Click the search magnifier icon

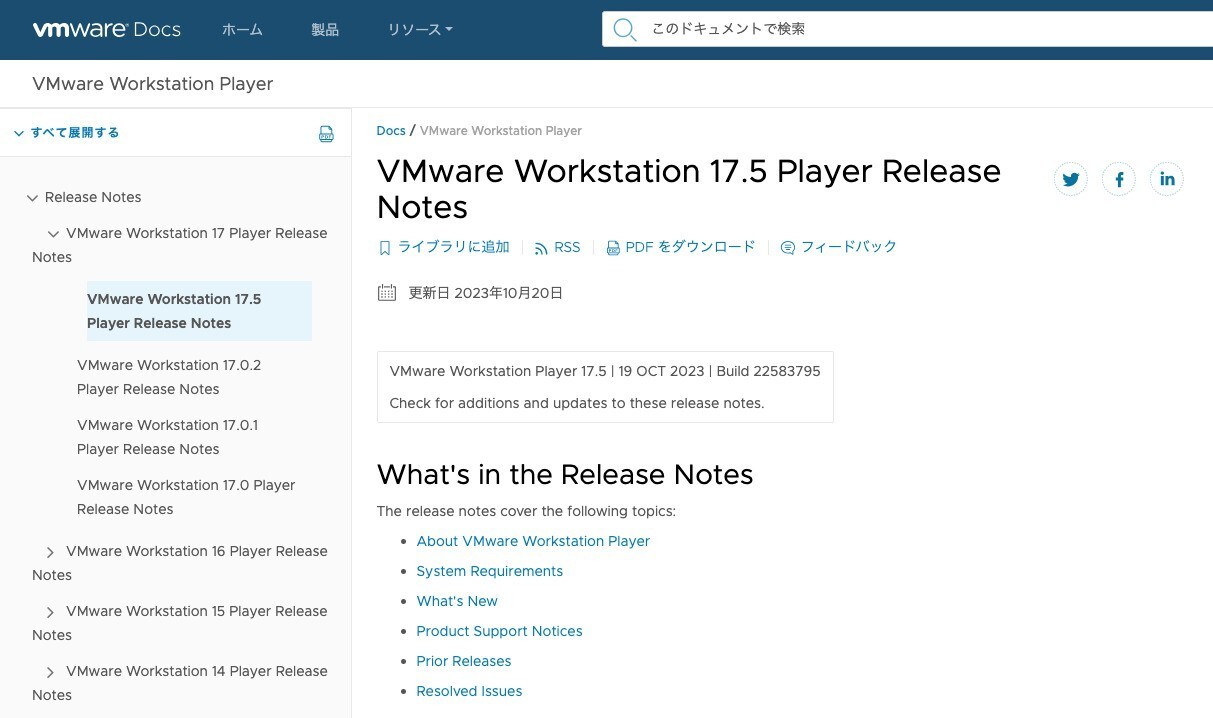[624, 29]
